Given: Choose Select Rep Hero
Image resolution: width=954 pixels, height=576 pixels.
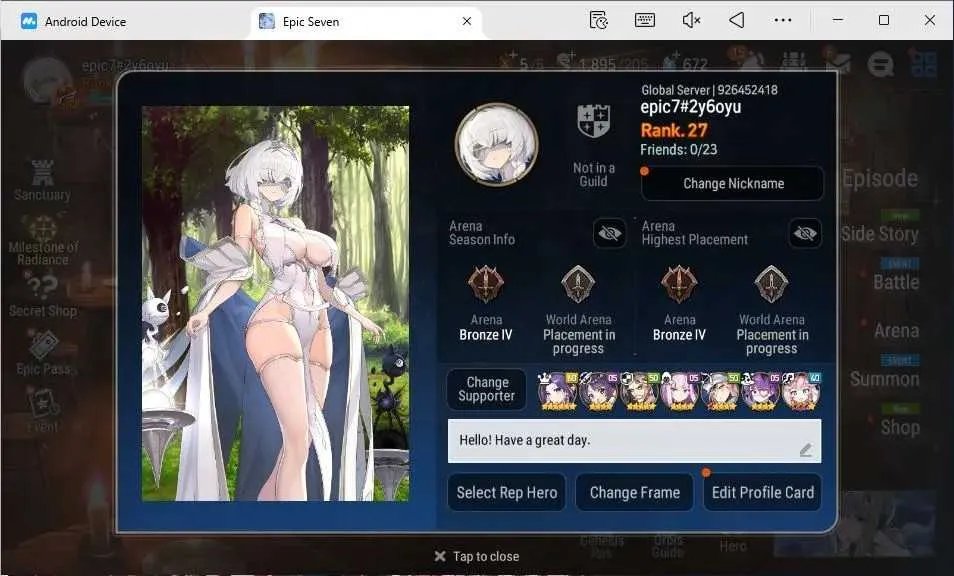Looking at the screenshot, I should click(x=507, y=492).
